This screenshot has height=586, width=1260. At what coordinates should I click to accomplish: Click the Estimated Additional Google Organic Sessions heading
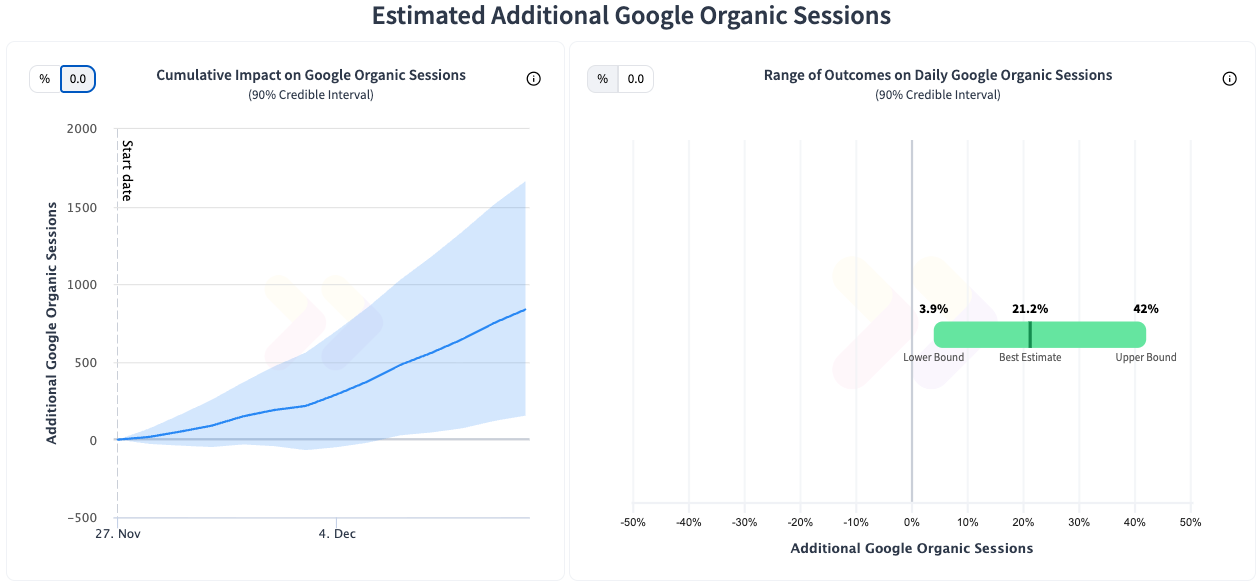click(x=630, y=16)
